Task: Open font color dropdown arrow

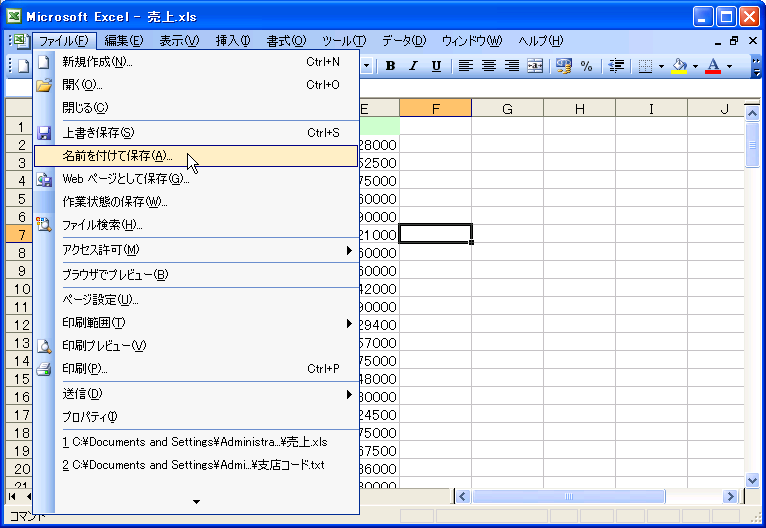Action: (x=729, y=66)
